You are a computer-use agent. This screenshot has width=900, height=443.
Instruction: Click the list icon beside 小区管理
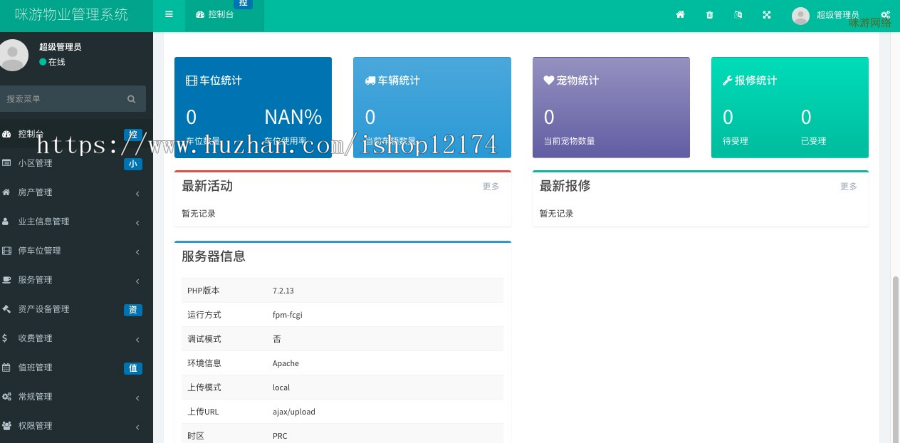click(x=6, y=163)
